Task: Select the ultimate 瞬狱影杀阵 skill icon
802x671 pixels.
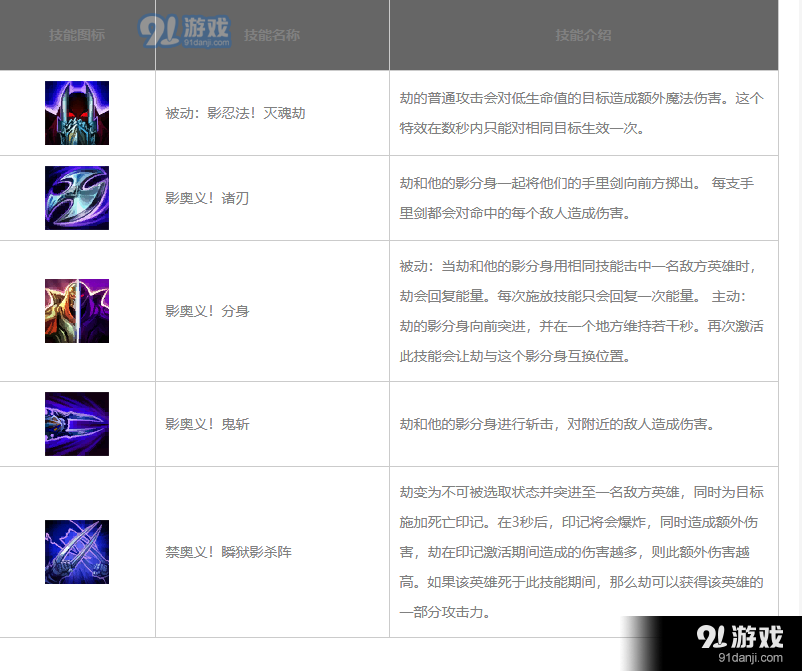Action: (x=76, y=551)
